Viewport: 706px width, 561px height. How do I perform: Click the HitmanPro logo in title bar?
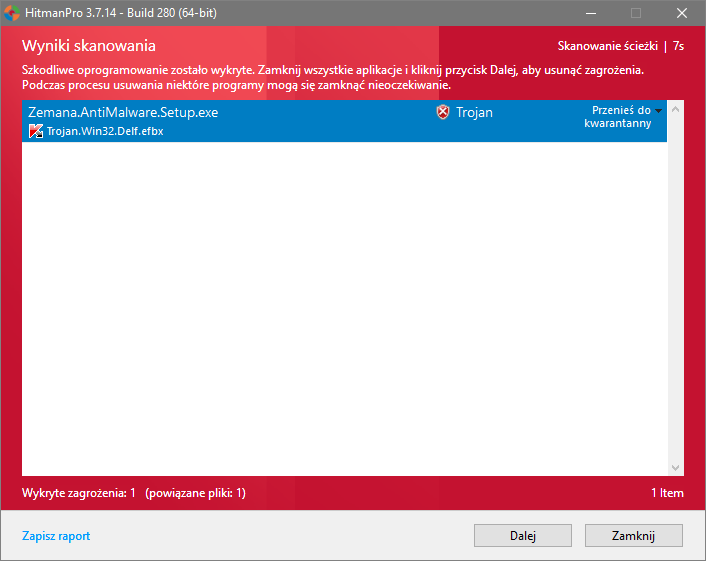point(12,13)
